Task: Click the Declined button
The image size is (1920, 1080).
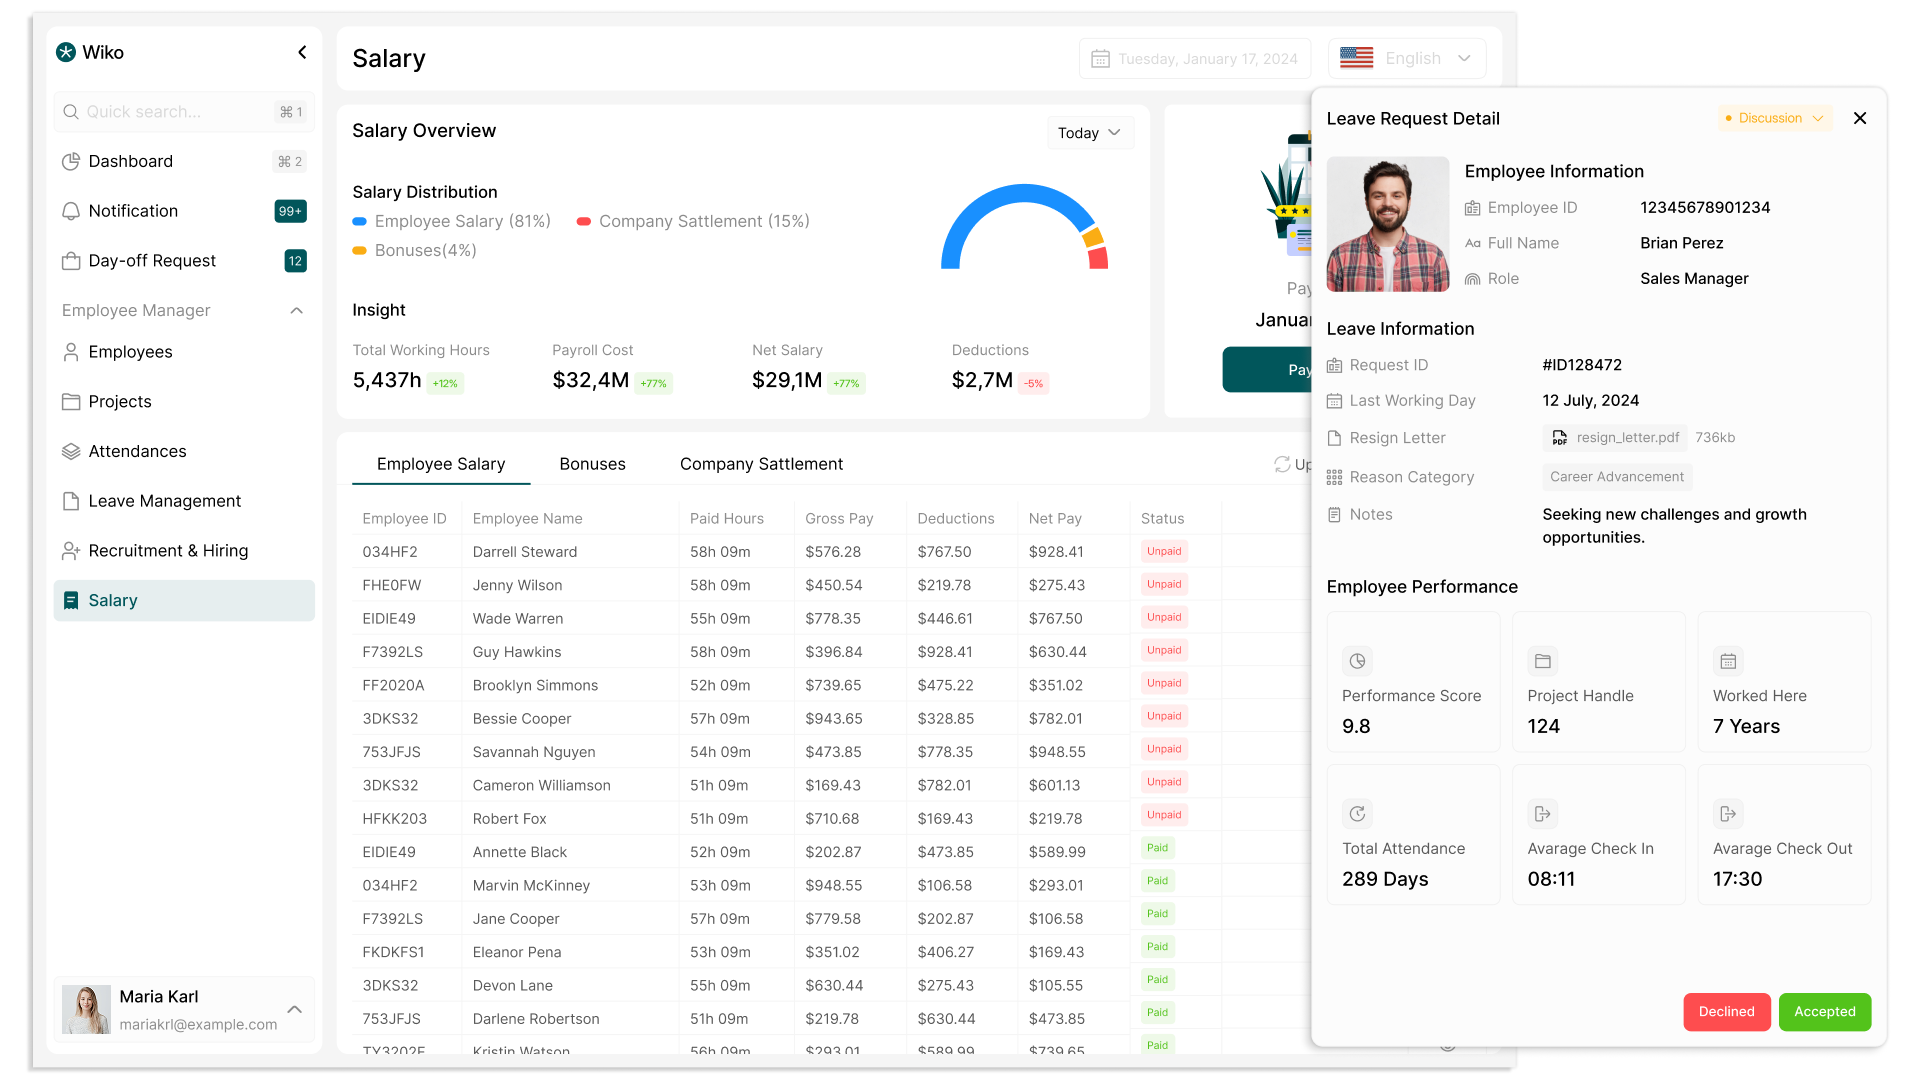Action: (1726, 1012)
